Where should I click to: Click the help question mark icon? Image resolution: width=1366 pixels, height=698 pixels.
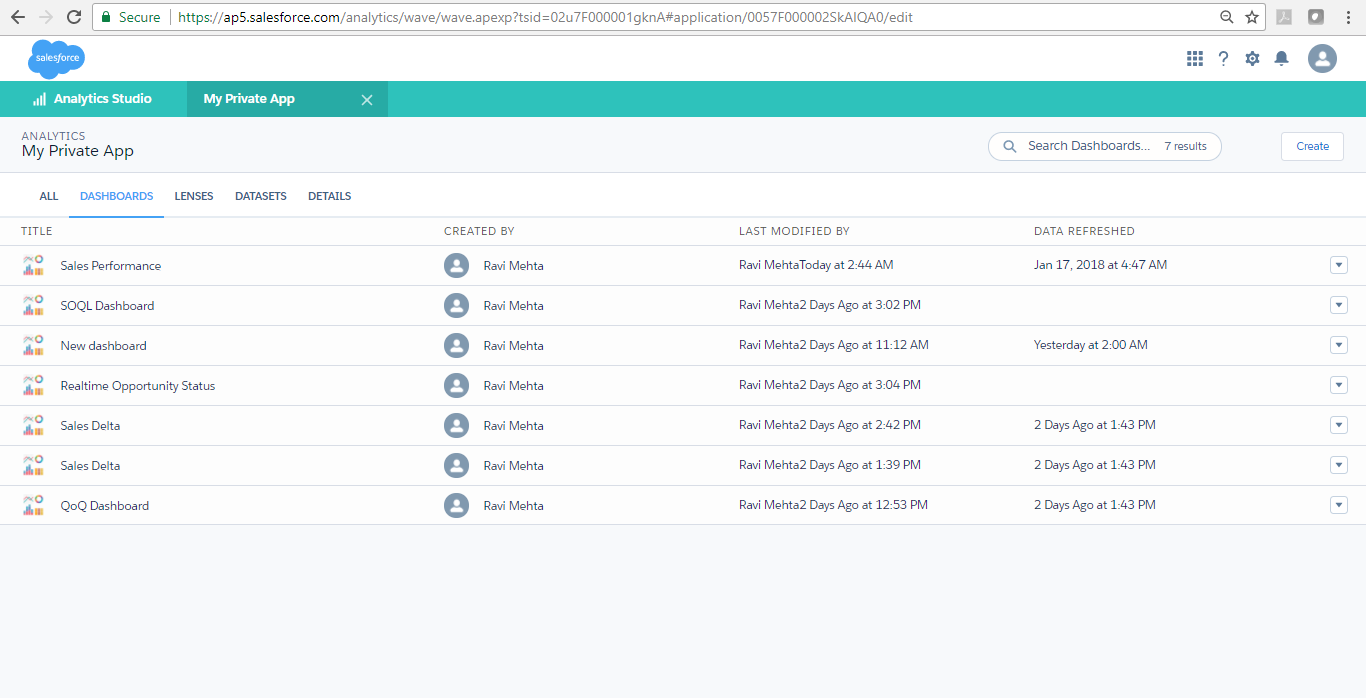click(1223, 58)
